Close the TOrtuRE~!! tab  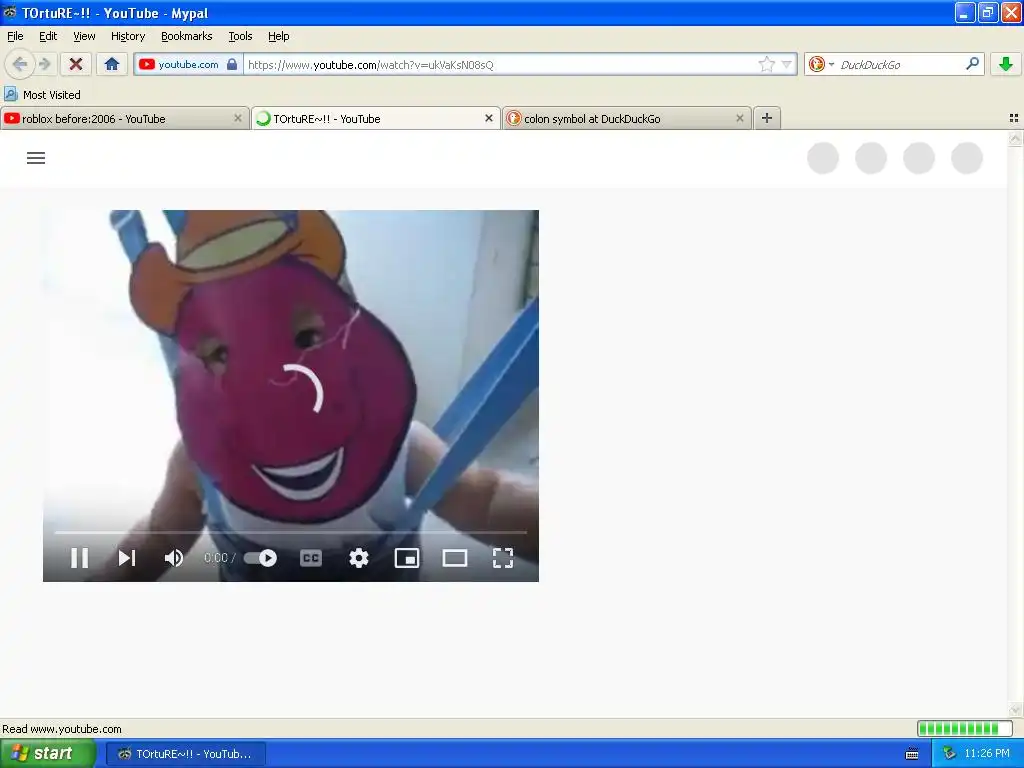(488, 118)
